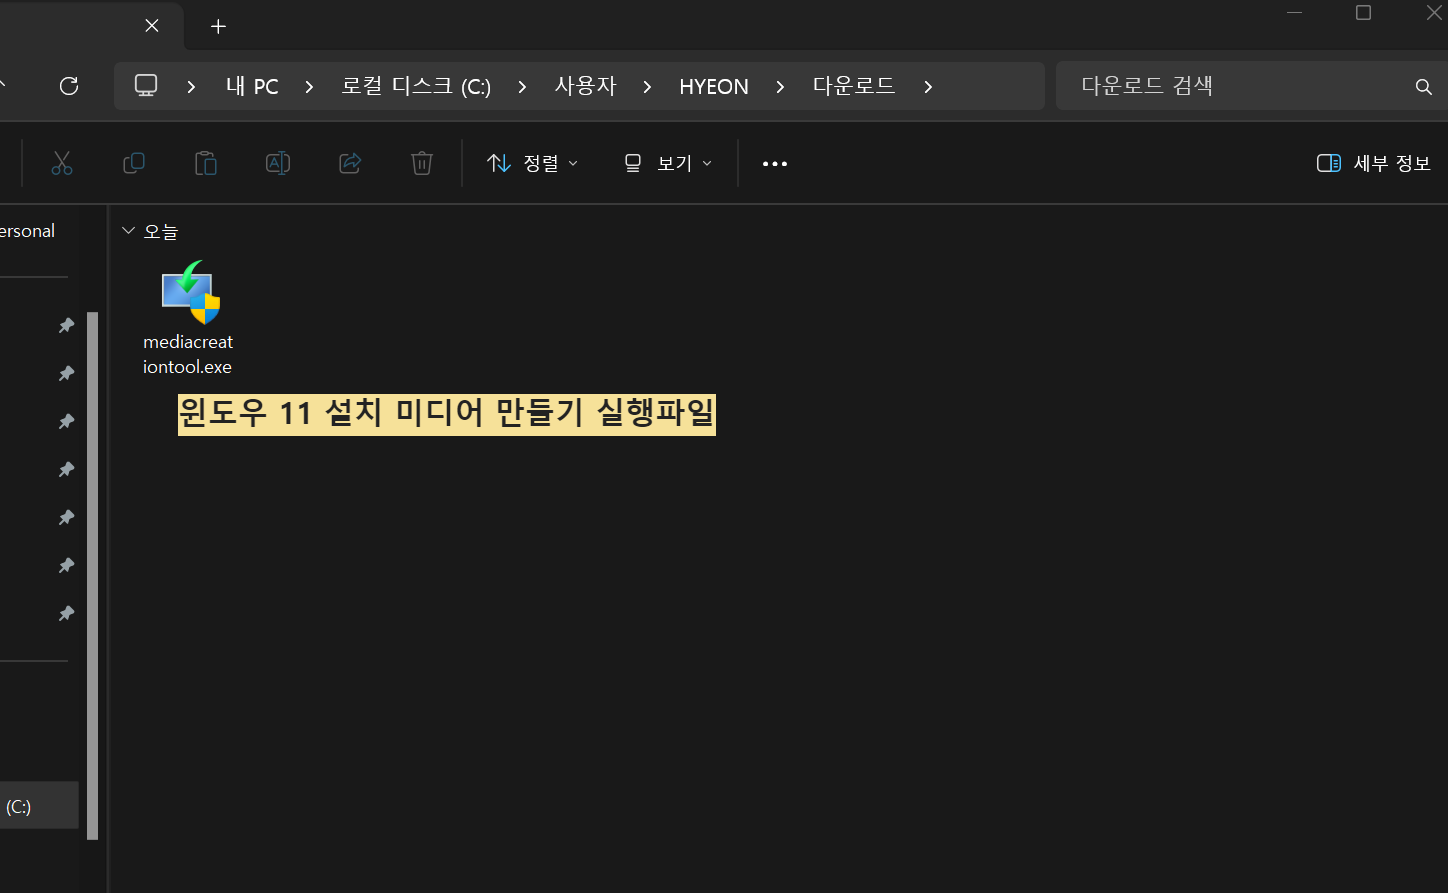Click the mediacreationtool.exe file name

click(x=188, y=355)
